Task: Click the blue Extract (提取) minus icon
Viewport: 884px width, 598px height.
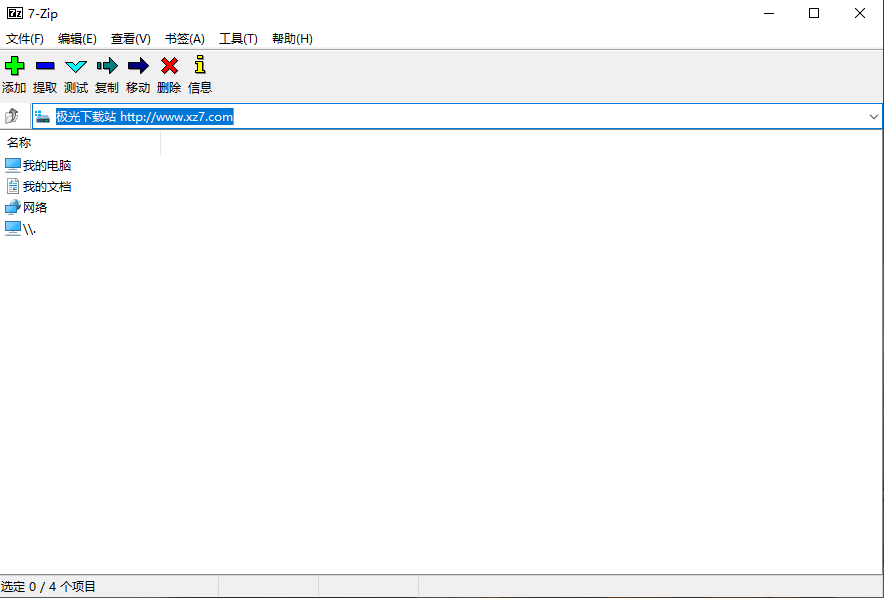Action: (x=45, y=66)
